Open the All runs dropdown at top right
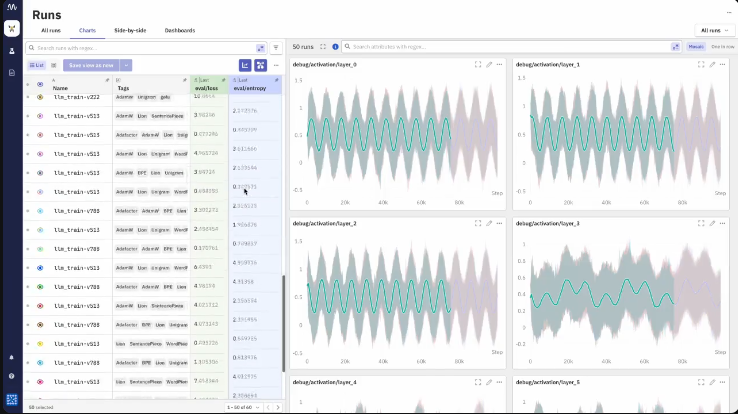The width and height of the screenshot is (738, 414). tap(715, 30)
